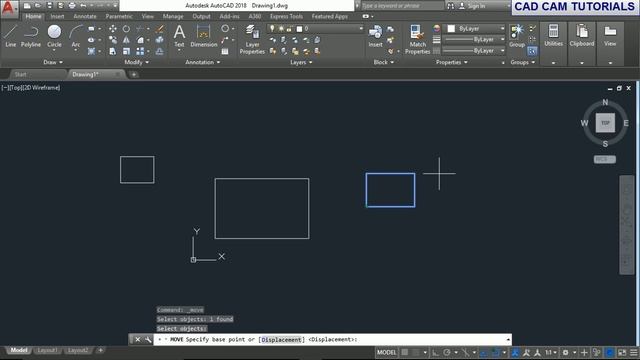Click the WCS label below ViewCube
This screenshot has height=360, width=640.
[x=604, y=159]
